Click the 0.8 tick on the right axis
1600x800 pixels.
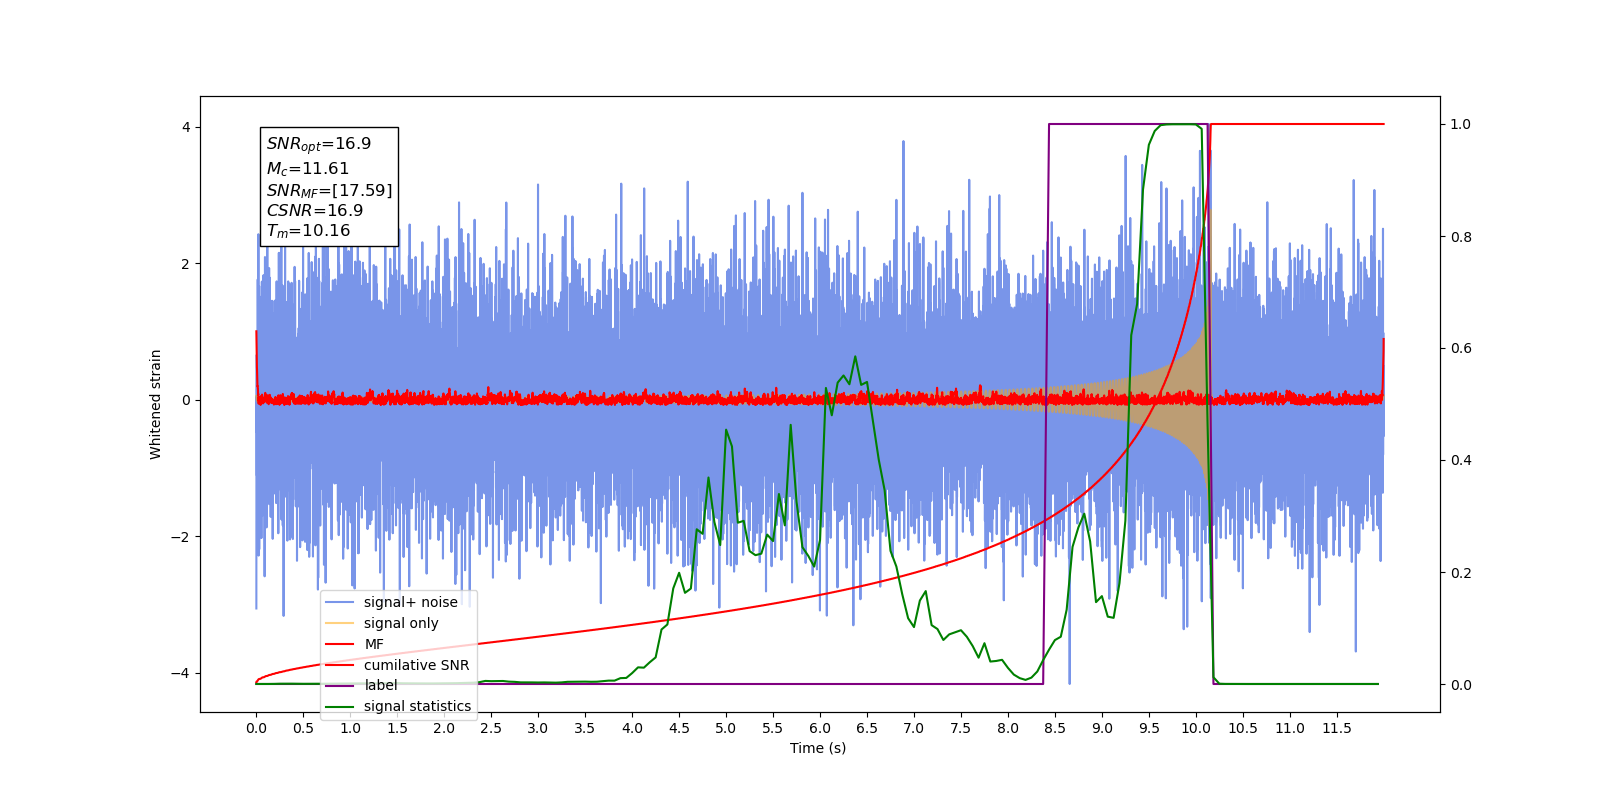point(1461,237)
